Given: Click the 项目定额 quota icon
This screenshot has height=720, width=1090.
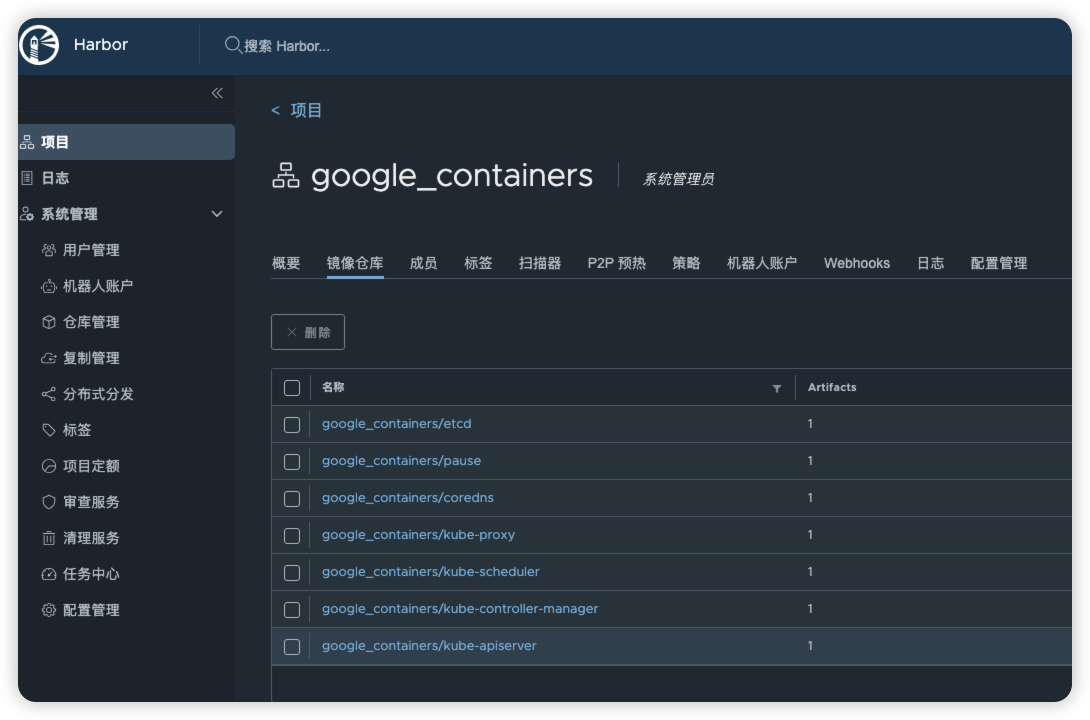Looking at the screenshot, I should click(x=49, y=466).
